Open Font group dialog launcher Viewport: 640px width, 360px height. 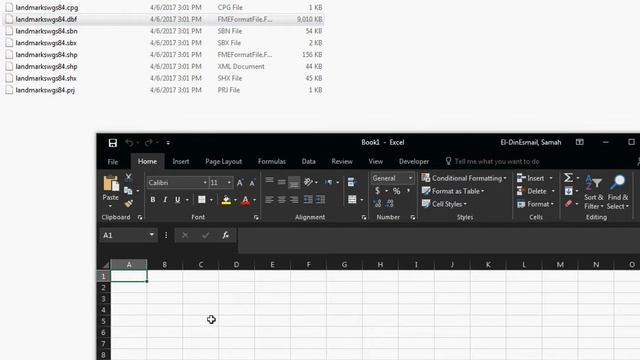[x=256, y=218]
